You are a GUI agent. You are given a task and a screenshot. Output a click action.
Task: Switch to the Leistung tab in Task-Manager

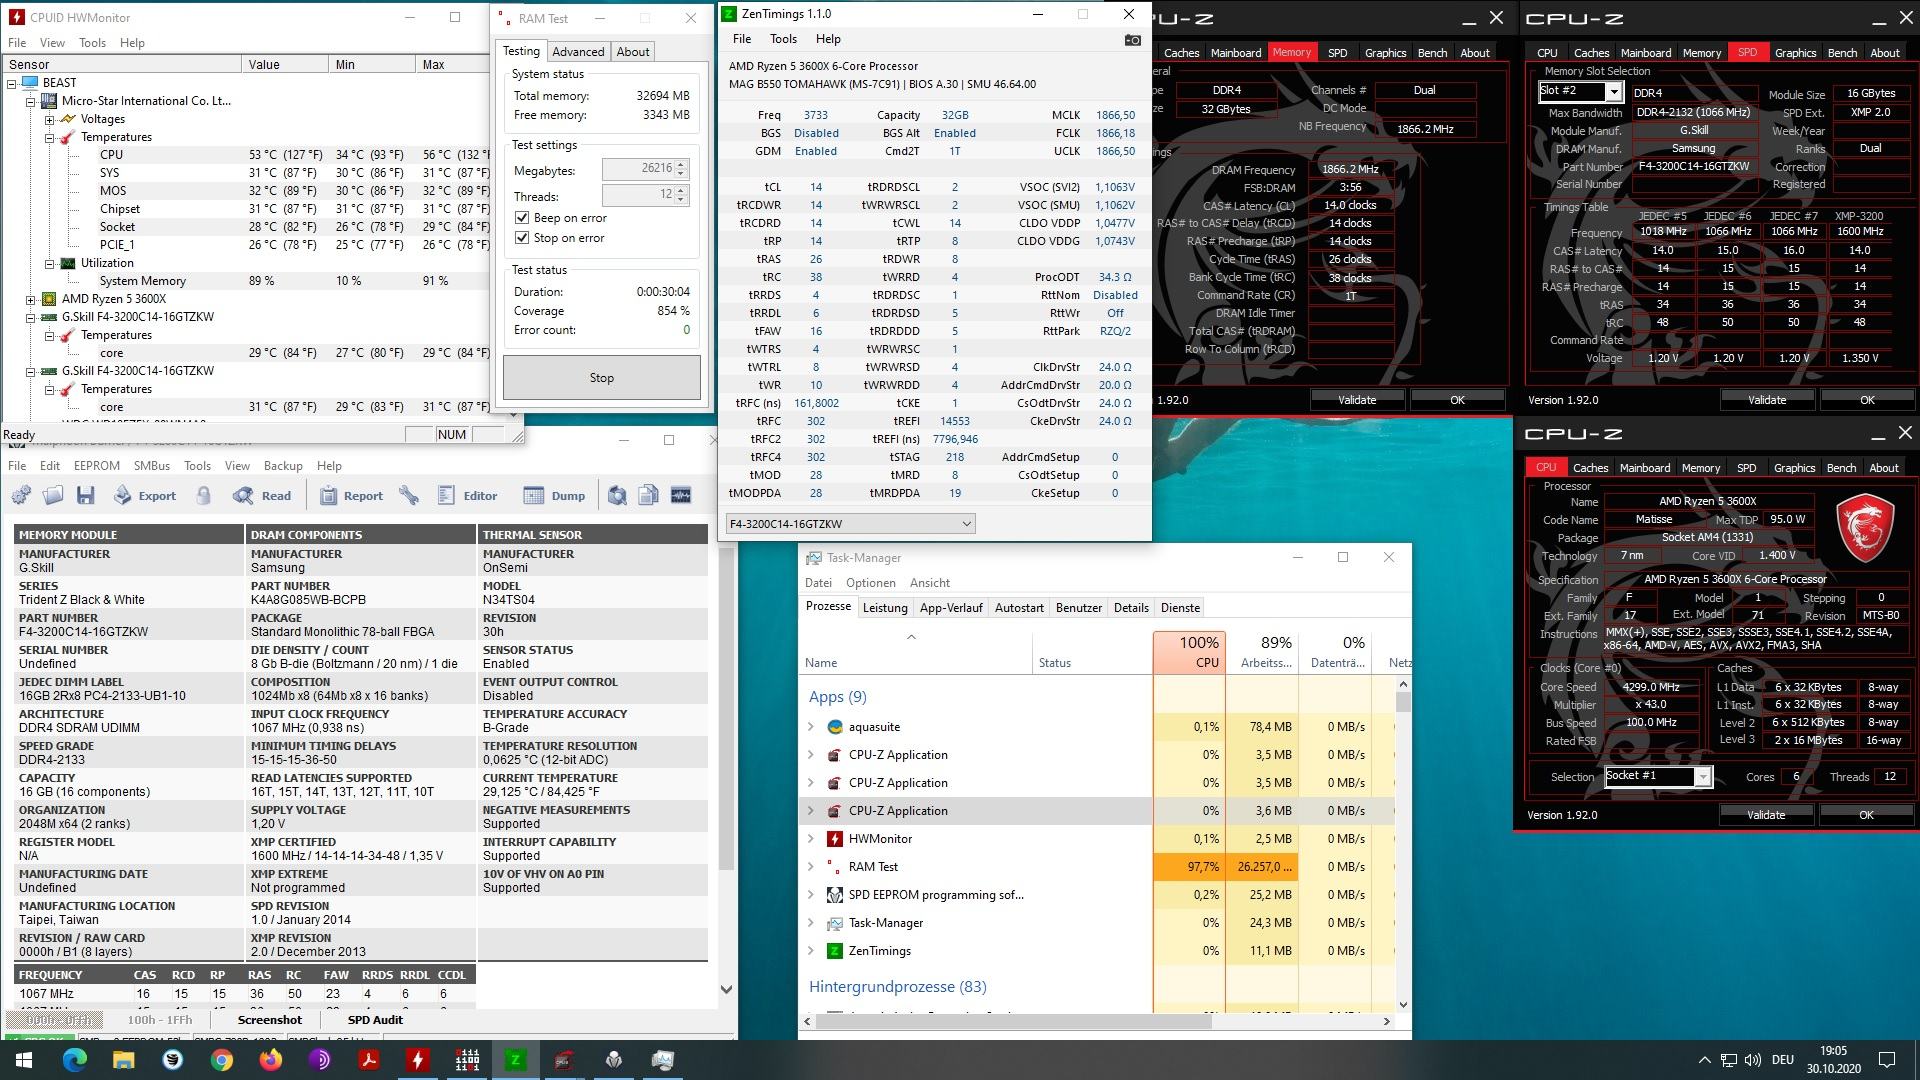[885, 608]
